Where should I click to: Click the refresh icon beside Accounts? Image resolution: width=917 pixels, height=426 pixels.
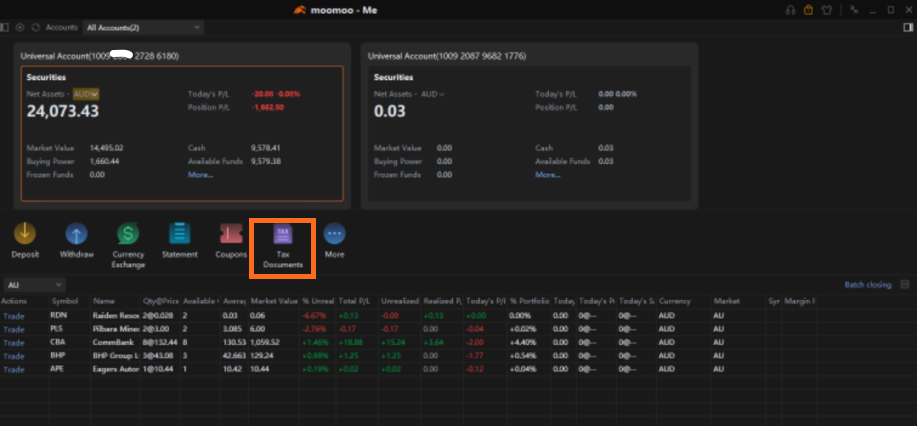[36, 27]
